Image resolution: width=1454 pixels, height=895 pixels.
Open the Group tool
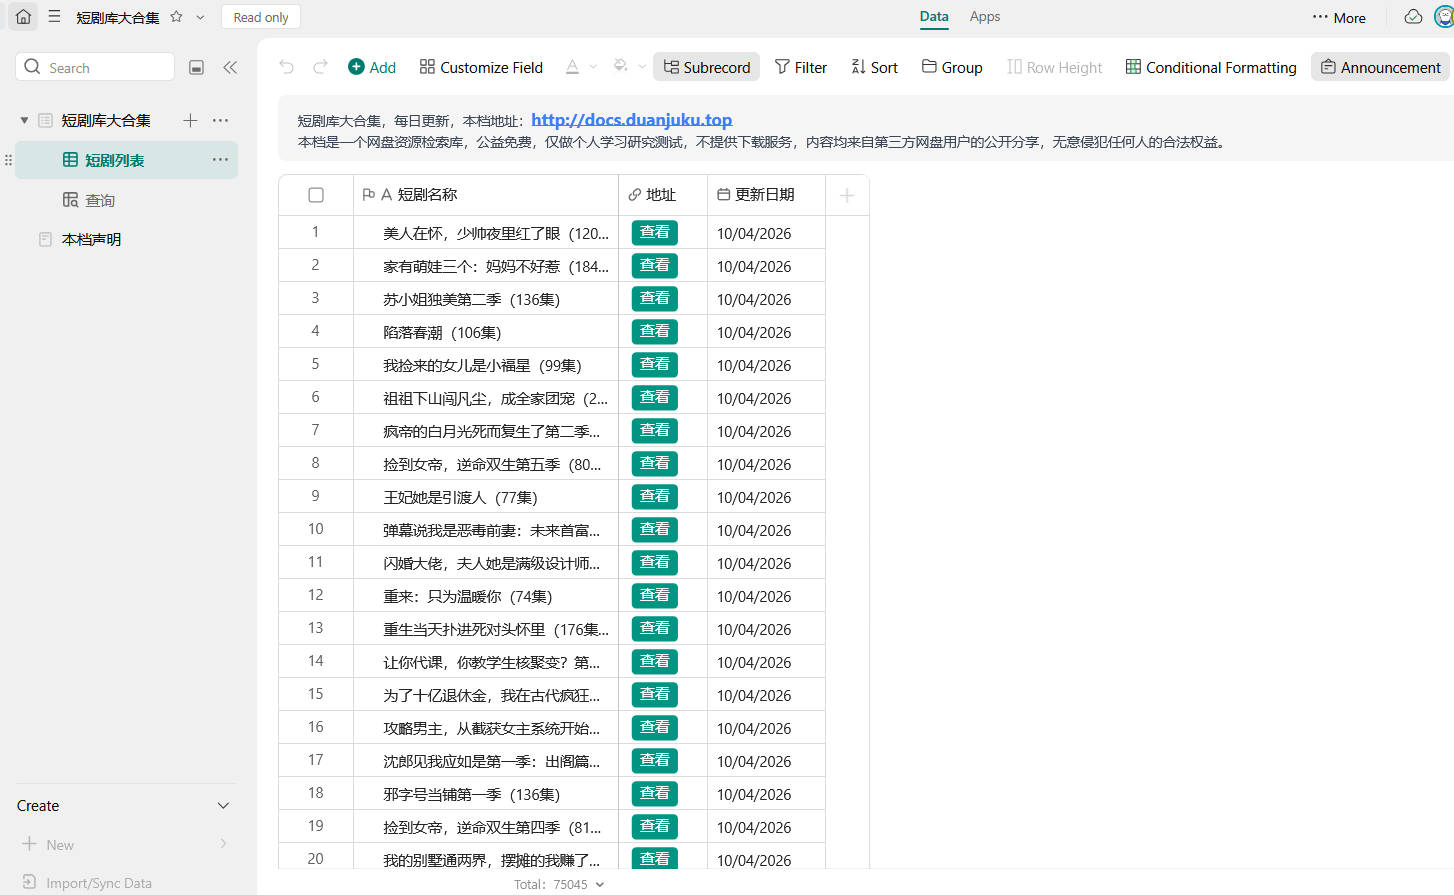952,67
